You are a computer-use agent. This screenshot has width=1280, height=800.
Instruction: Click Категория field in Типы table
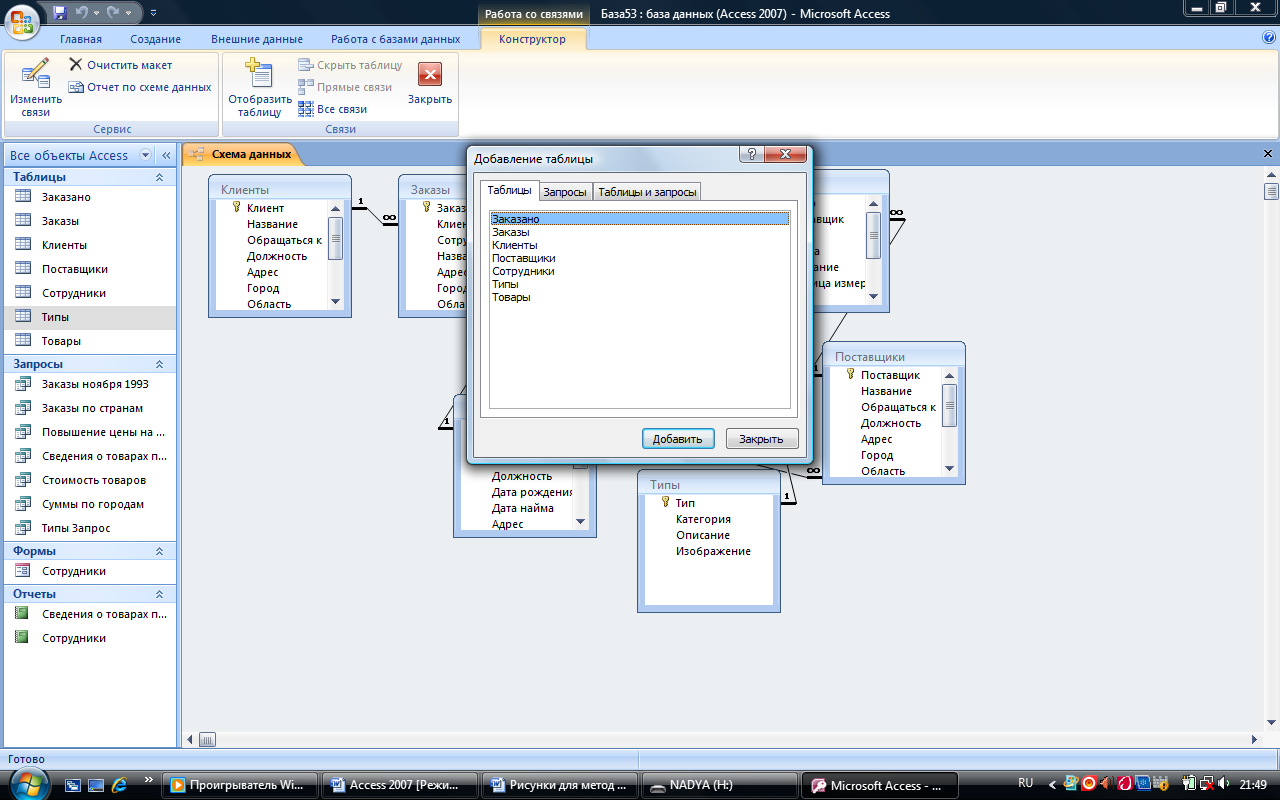(703, 519)
